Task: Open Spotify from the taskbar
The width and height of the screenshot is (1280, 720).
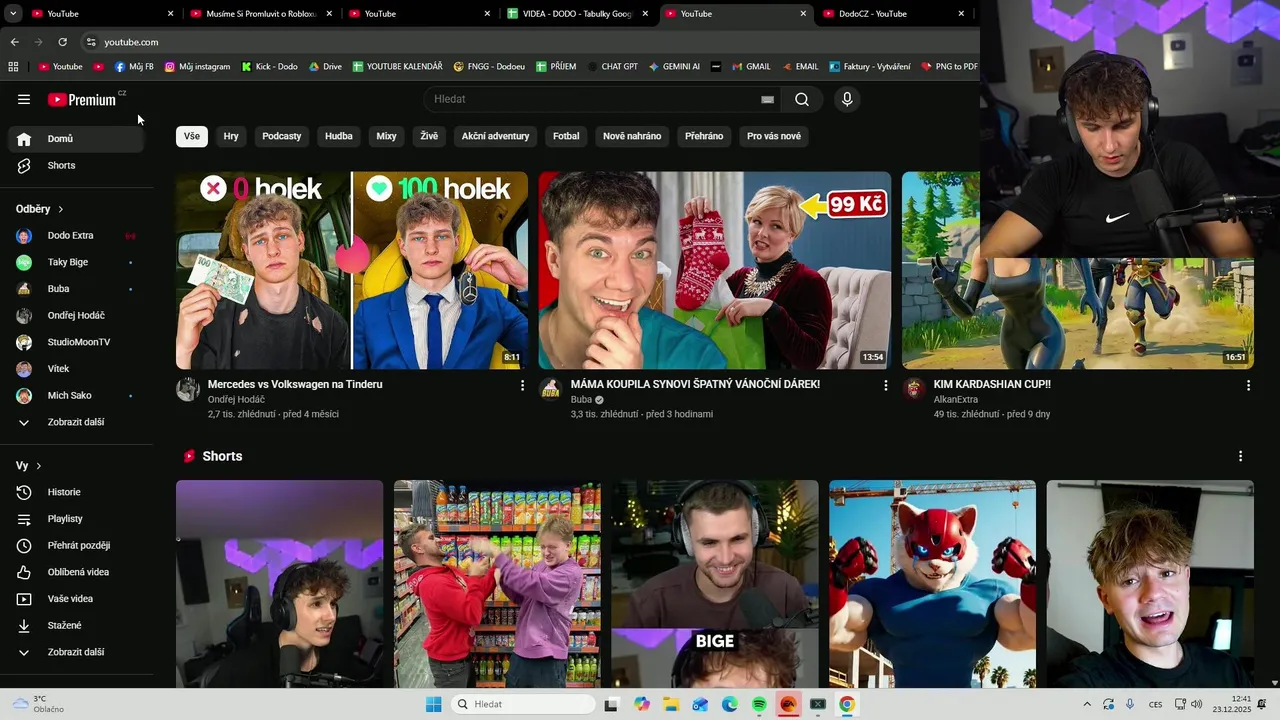Action: (x=759, y=704)
